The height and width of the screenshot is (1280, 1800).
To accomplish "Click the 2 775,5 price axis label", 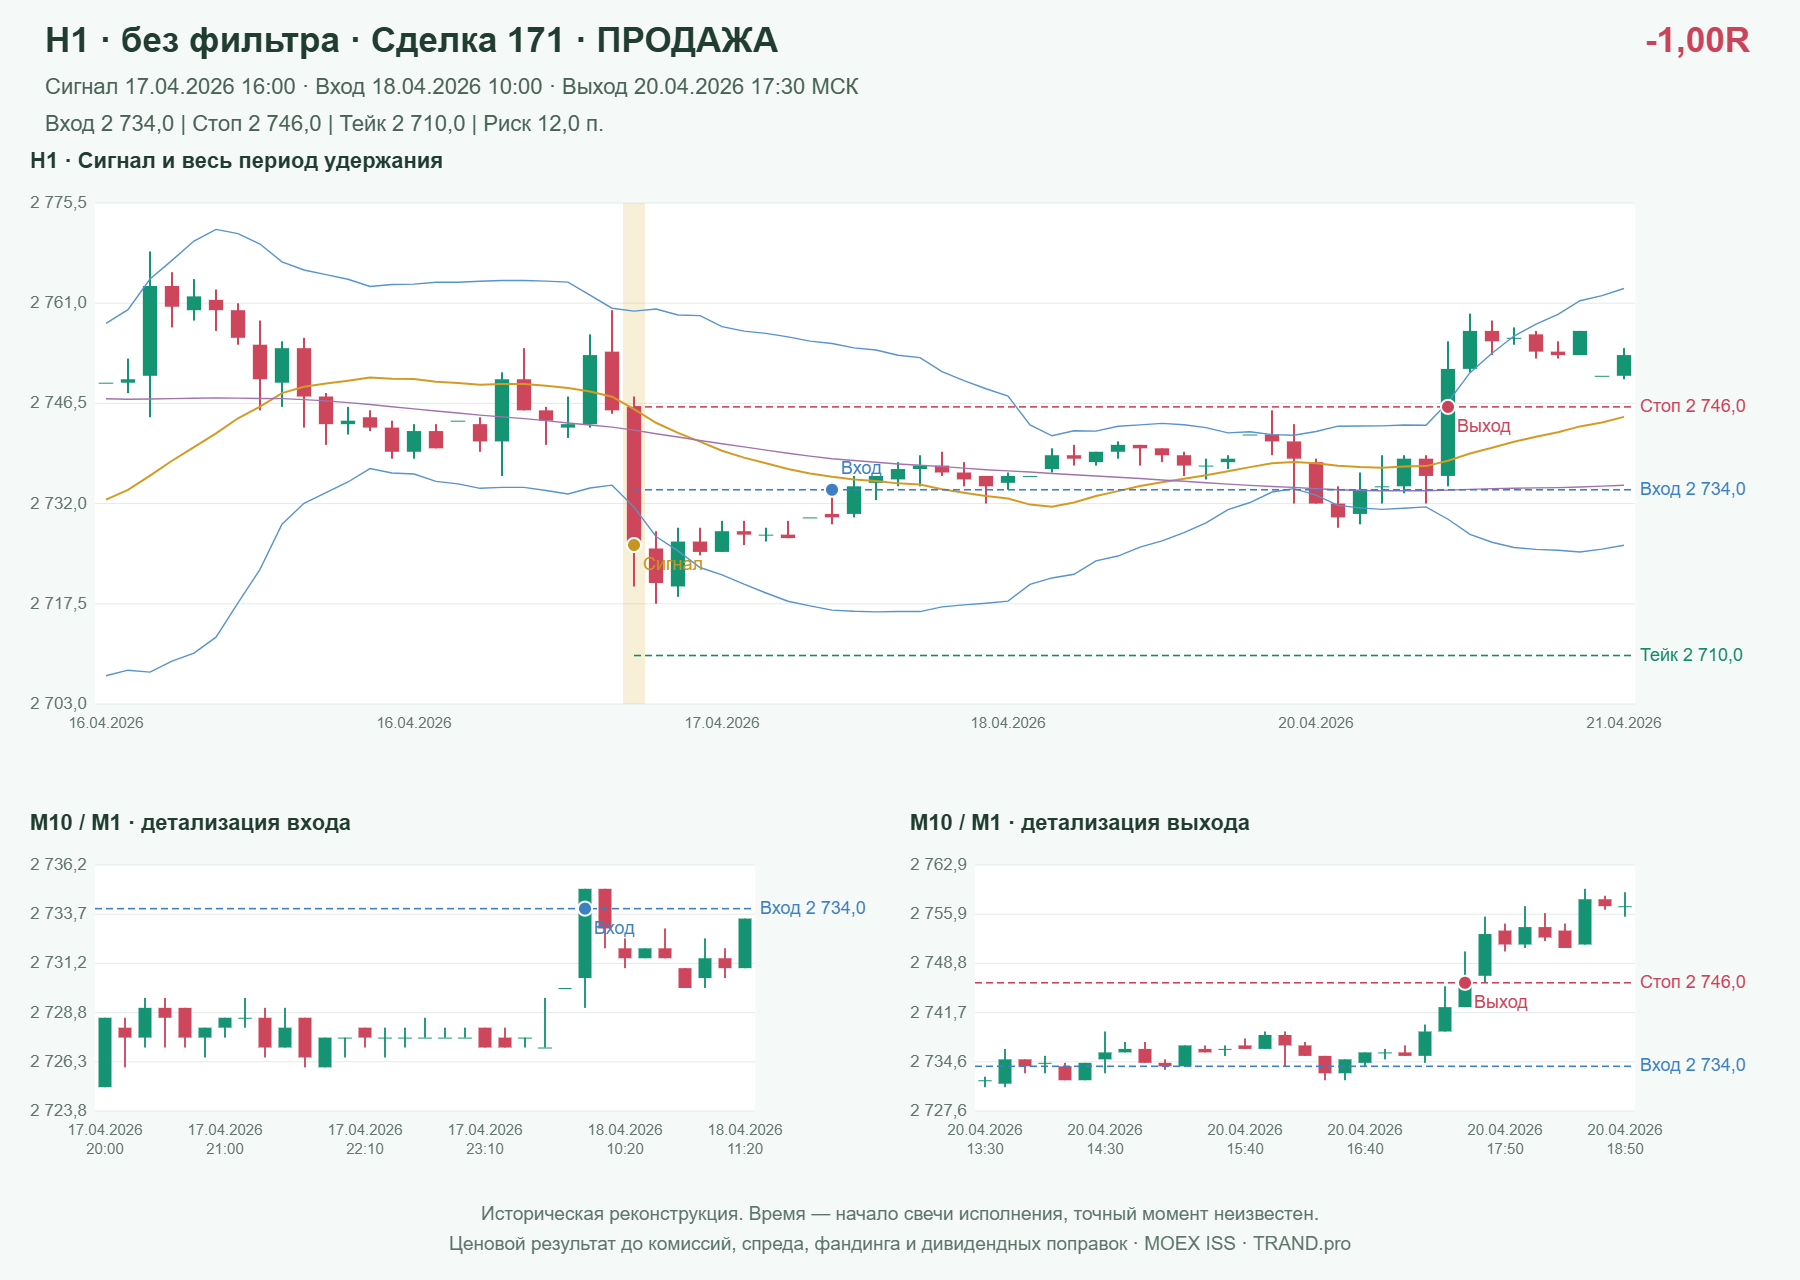I will tap(58, 203).
